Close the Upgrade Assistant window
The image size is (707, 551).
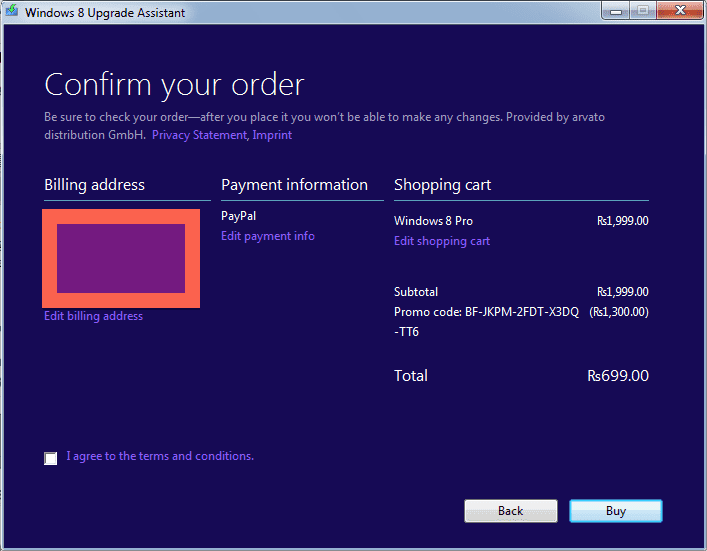coord(680,11)
